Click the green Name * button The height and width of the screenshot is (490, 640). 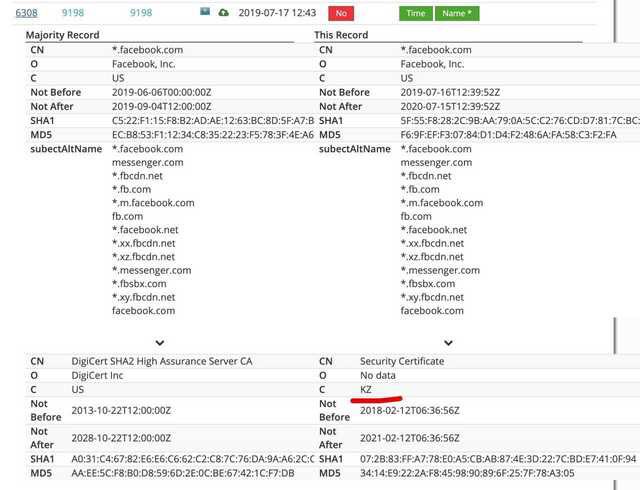457,13
